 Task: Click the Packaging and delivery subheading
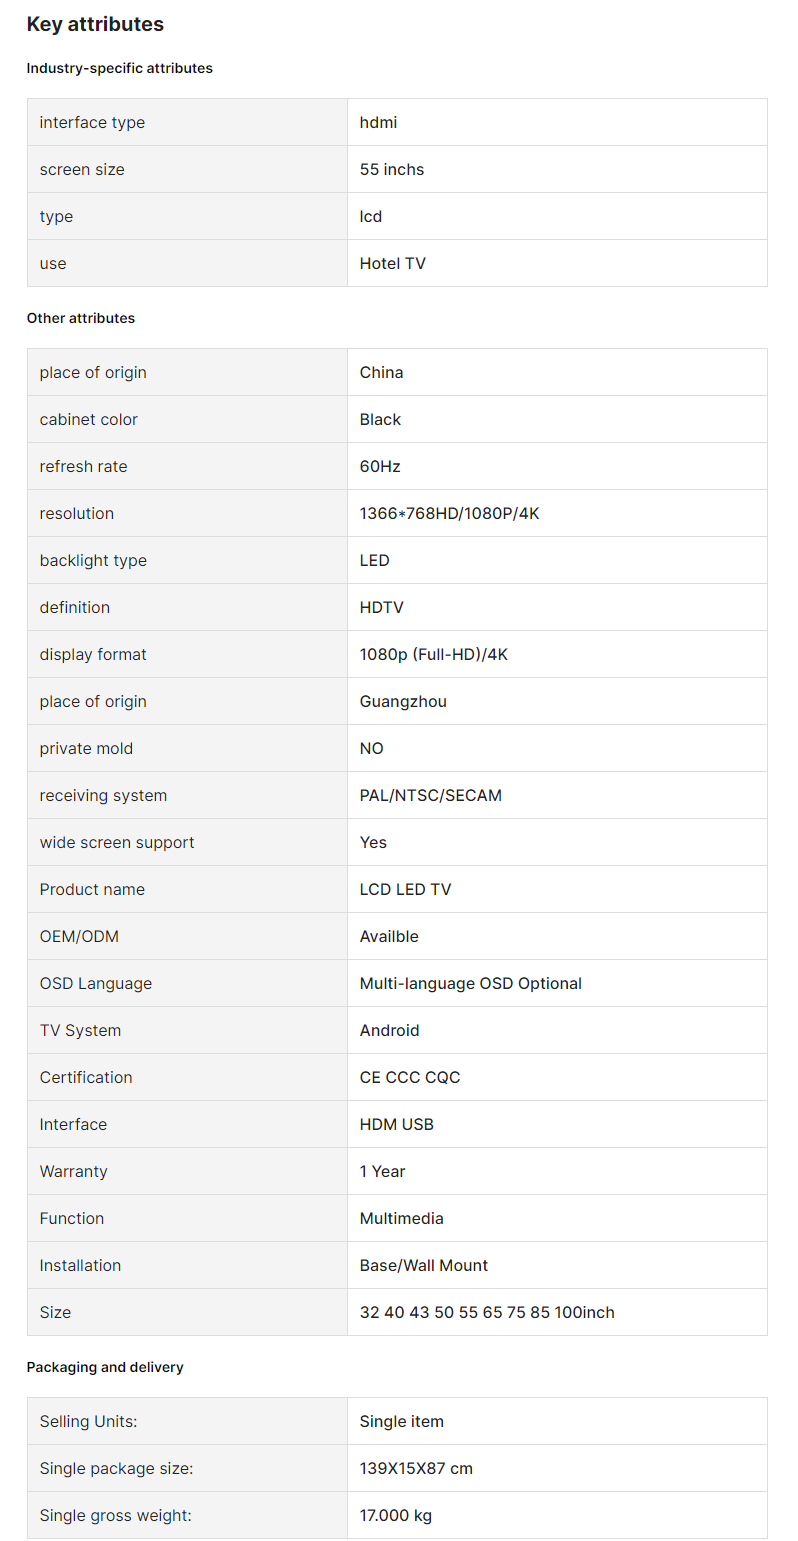(105, 1367)
